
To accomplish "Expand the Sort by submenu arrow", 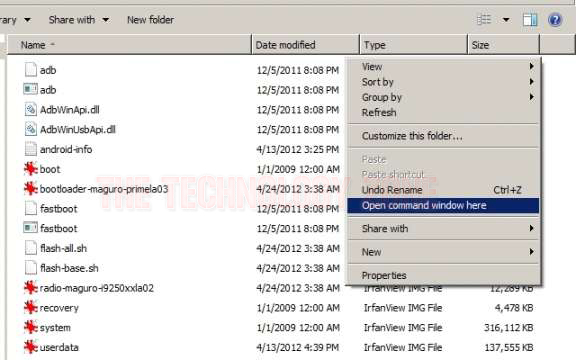I will click(x=531, y=82).
